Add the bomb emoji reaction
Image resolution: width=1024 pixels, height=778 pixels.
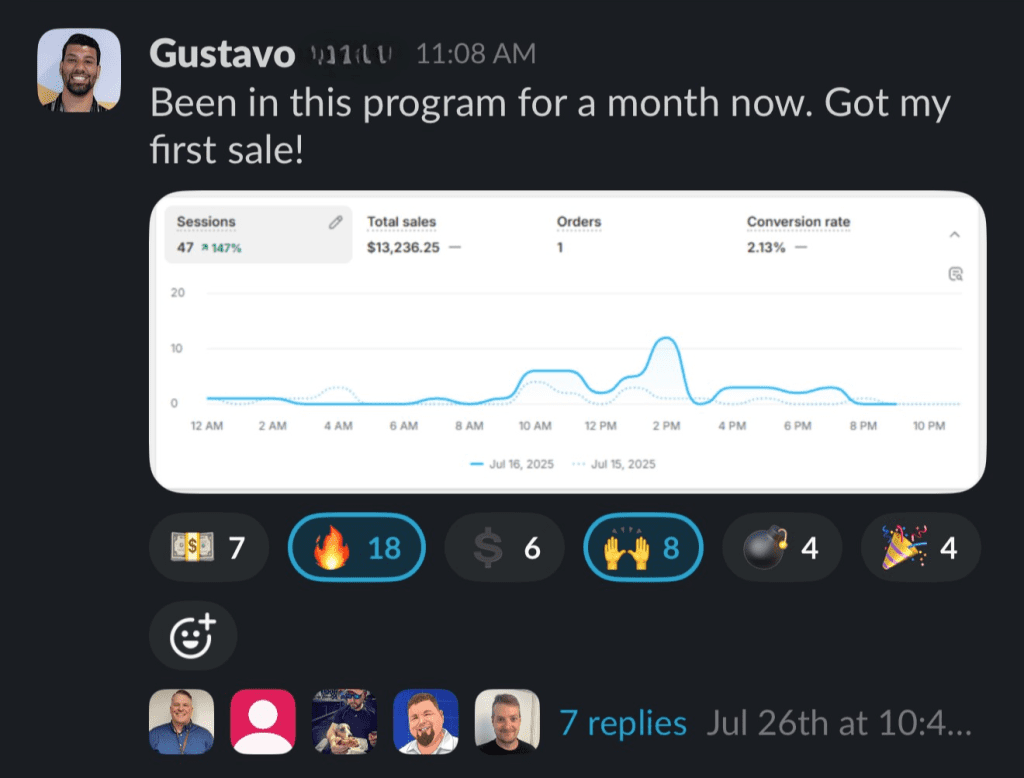point(782,547)
